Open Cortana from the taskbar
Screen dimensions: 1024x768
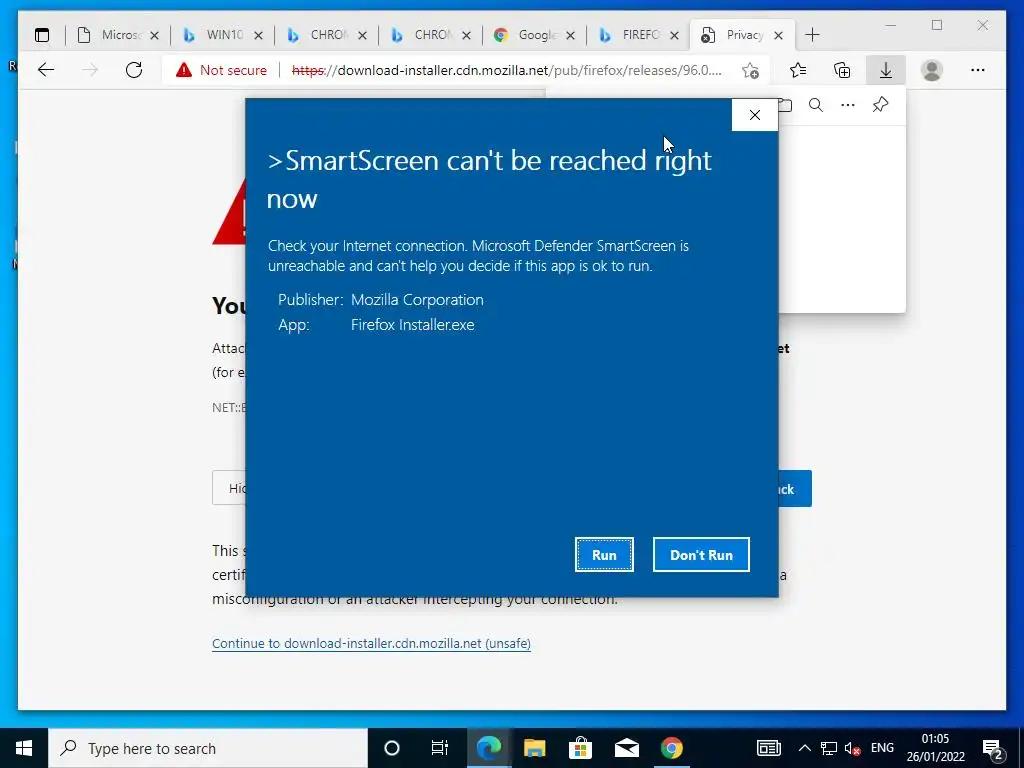coord(391,748)
